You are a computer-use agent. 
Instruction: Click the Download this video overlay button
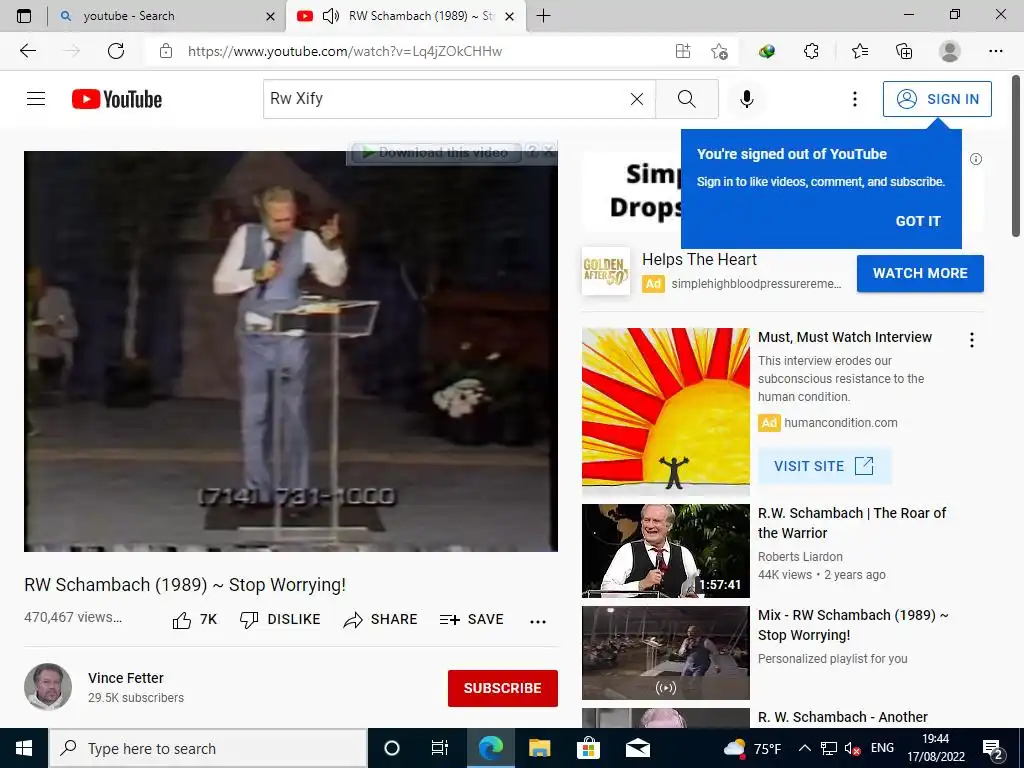click(436, 153)
